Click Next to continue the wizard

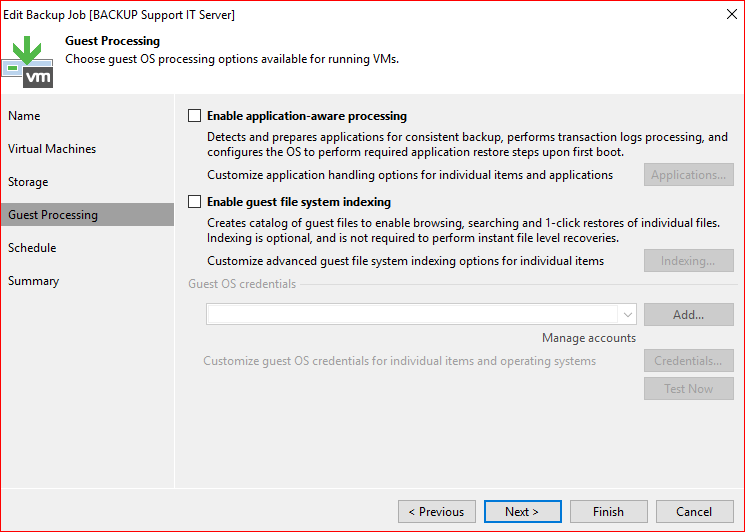522,512
